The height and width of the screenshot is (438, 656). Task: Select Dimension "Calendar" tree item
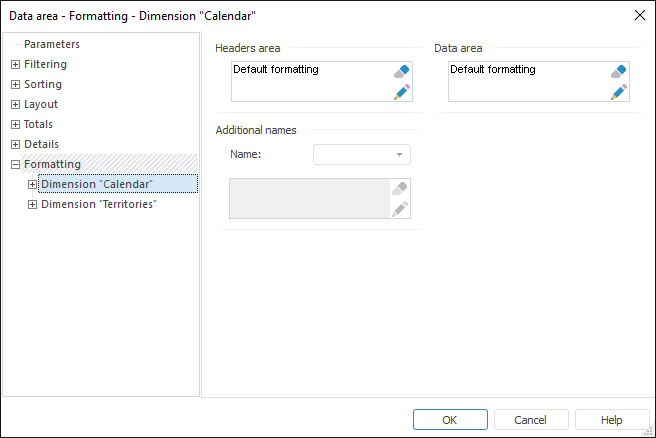pos(97,184)
